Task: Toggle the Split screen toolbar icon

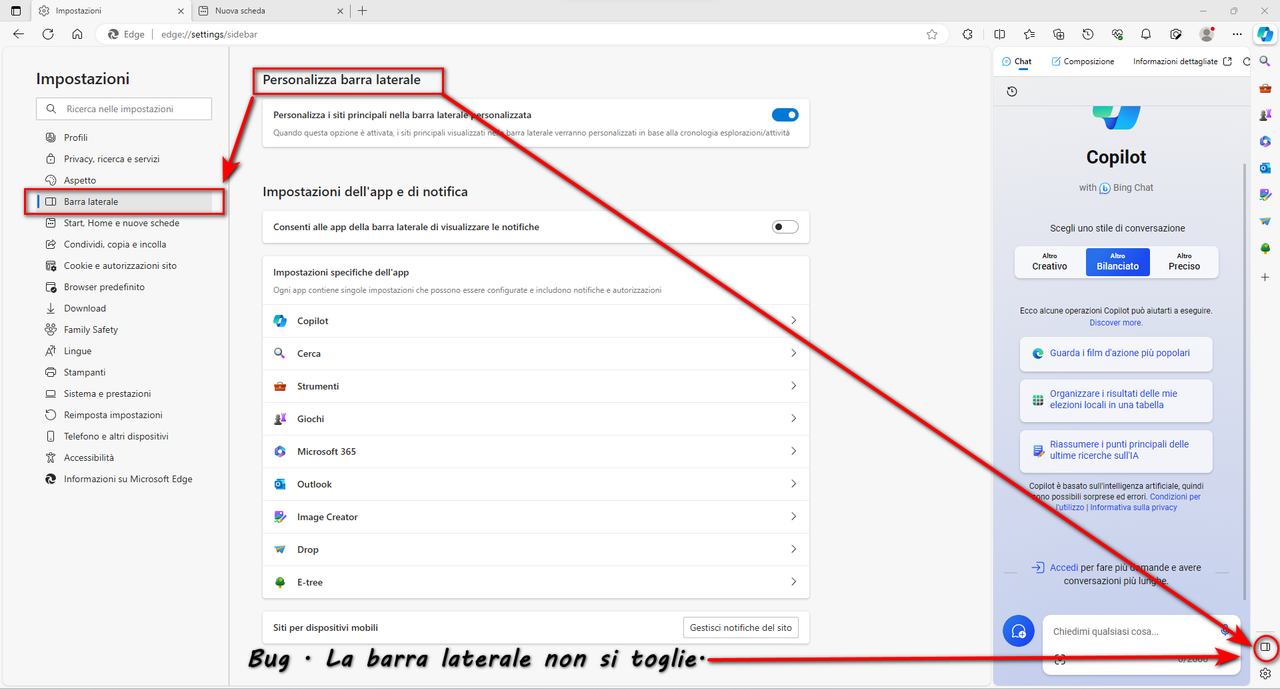Action: click(1000, 33)
